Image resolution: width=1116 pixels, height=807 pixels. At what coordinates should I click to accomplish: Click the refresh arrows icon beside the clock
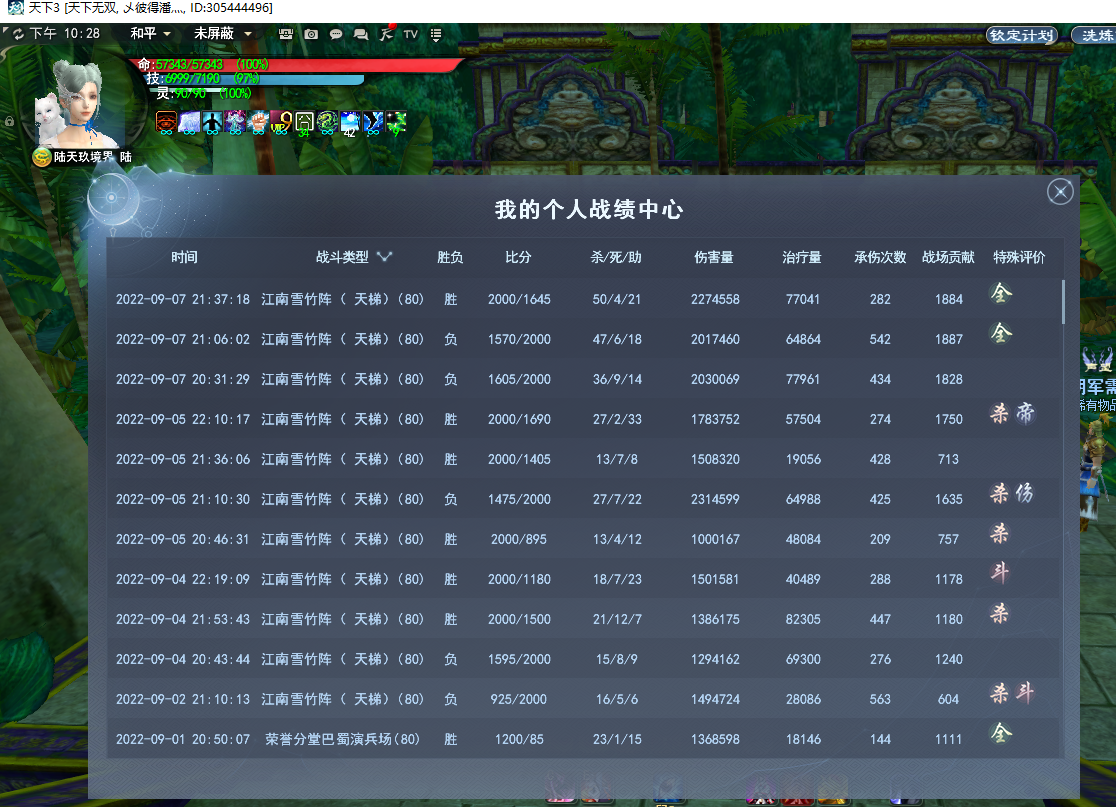pos(18,33)
